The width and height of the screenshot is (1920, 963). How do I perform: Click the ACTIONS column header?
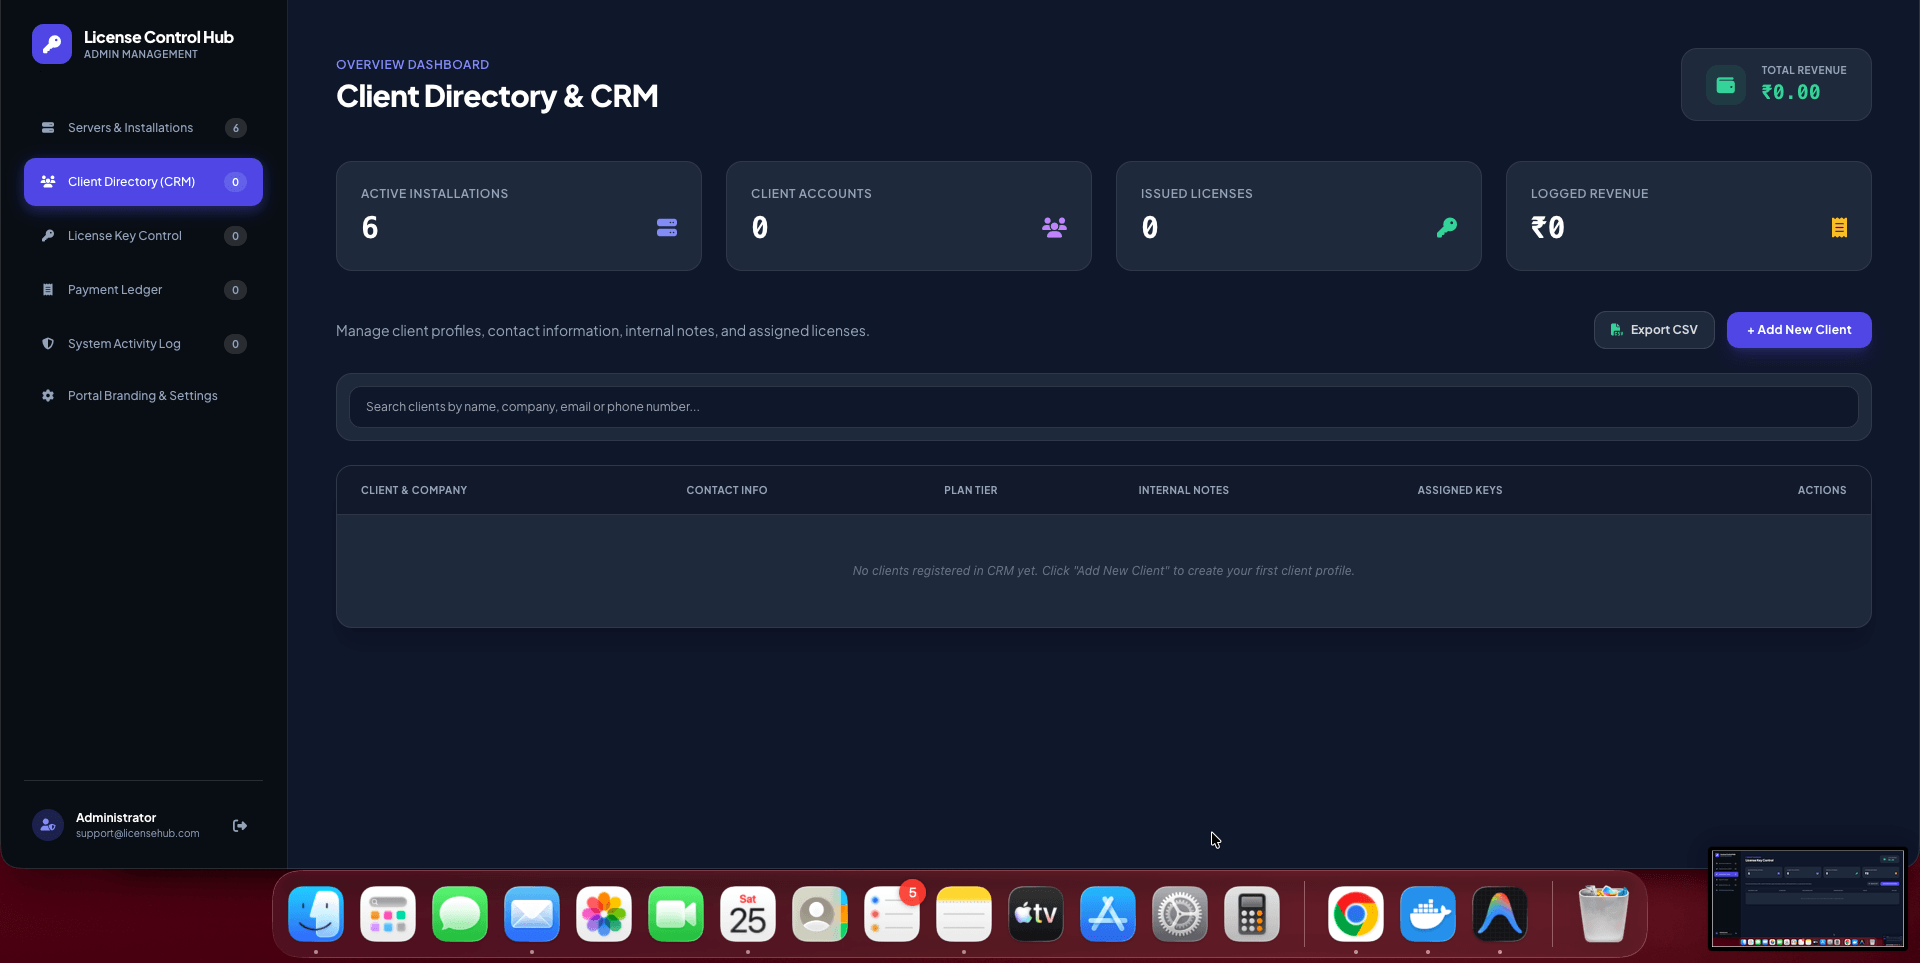[1822, 491]
